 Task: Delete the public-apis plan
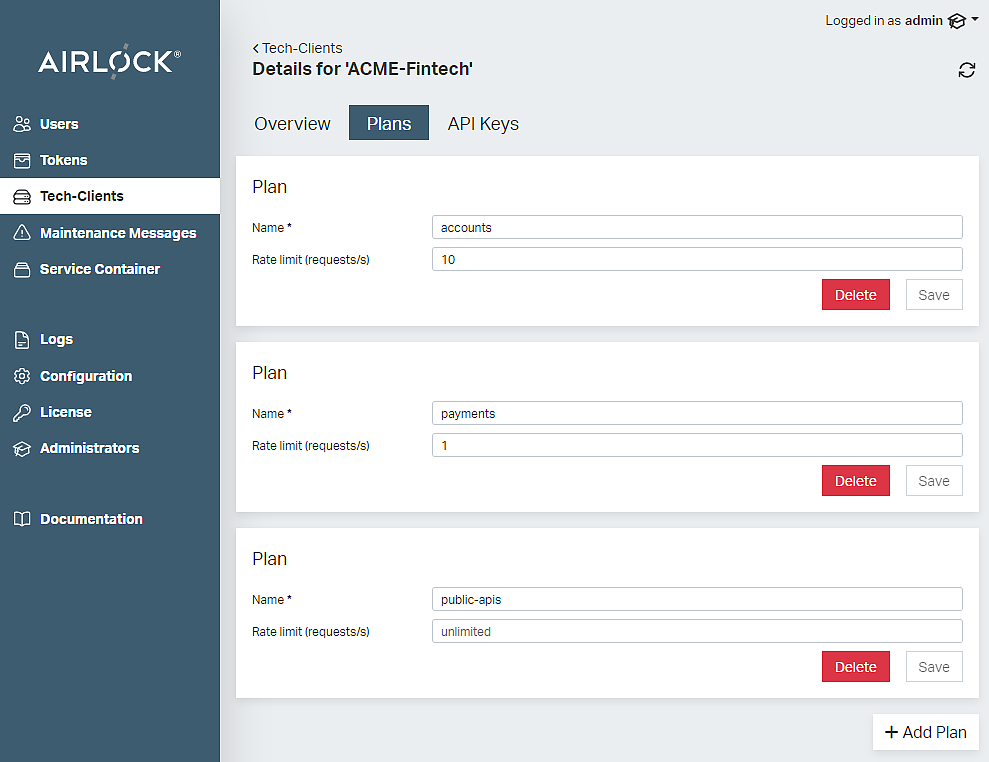pos(855,667)
